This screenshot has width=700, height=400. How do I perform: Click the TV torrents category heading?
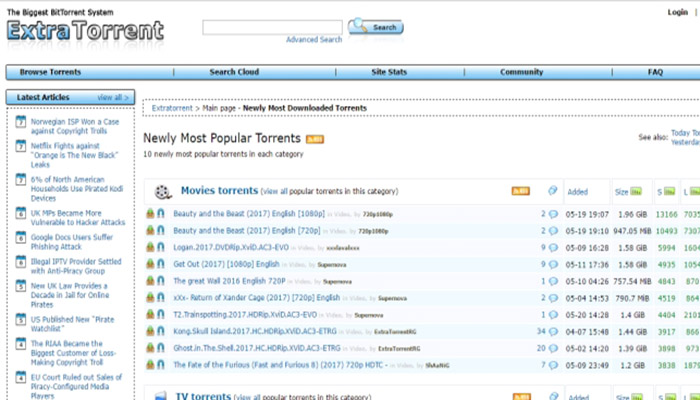point(203,396)
